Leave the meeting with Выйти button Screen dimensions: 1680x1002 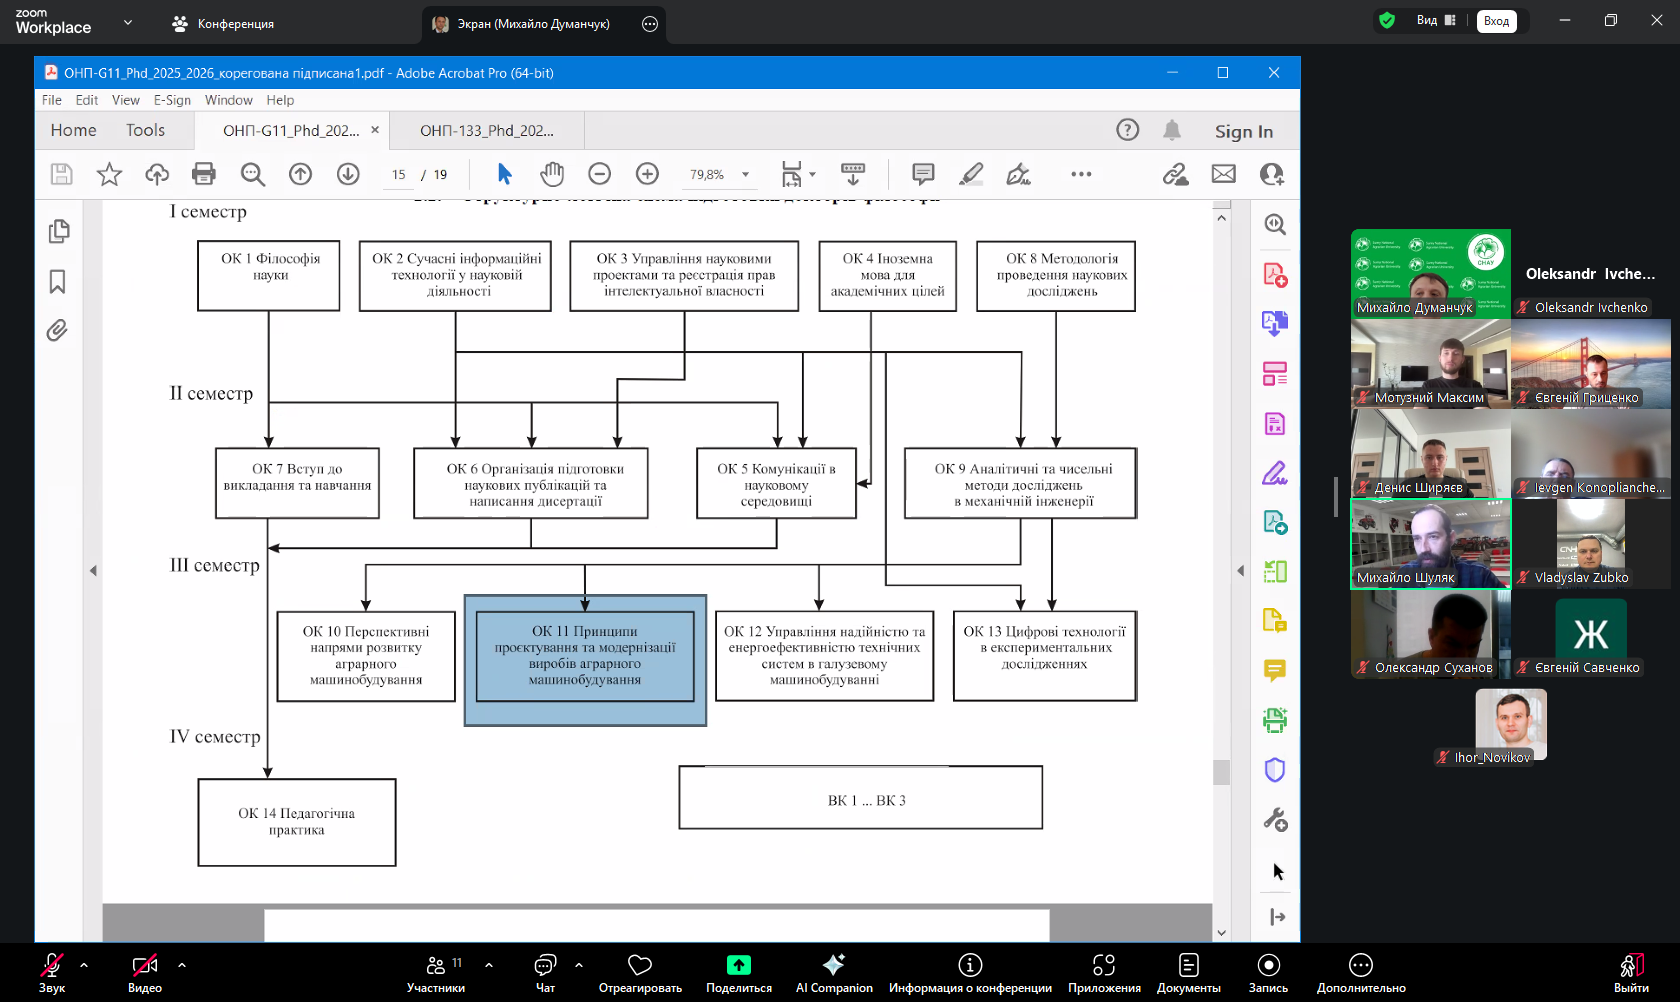pos(1631,973)
